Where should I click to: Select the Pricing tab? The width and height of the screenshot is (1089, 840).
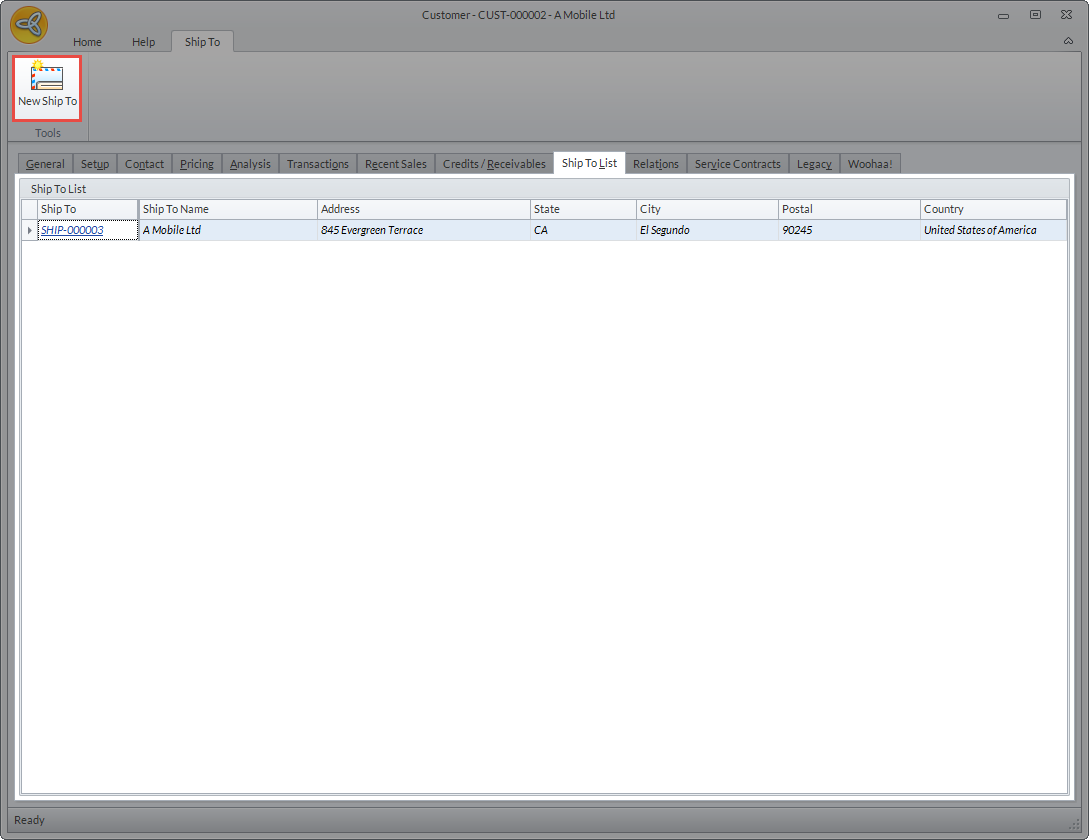point(197,164)
